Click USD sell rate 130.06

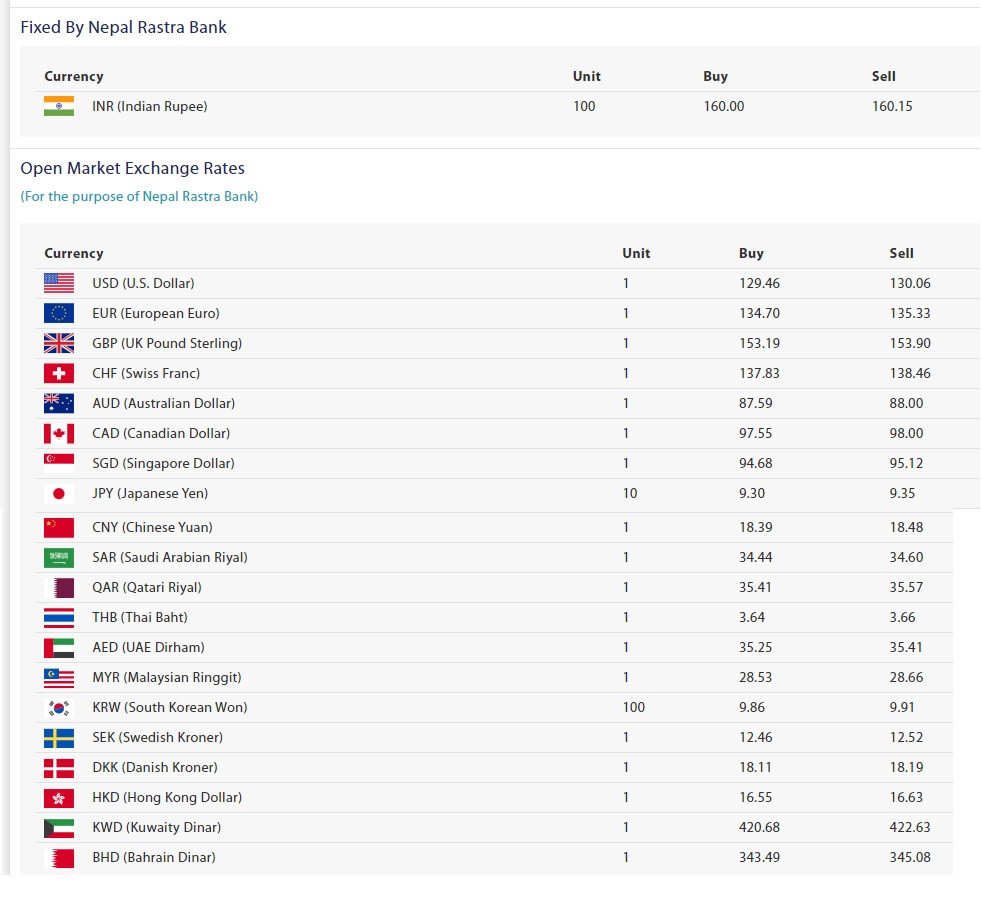910,284
